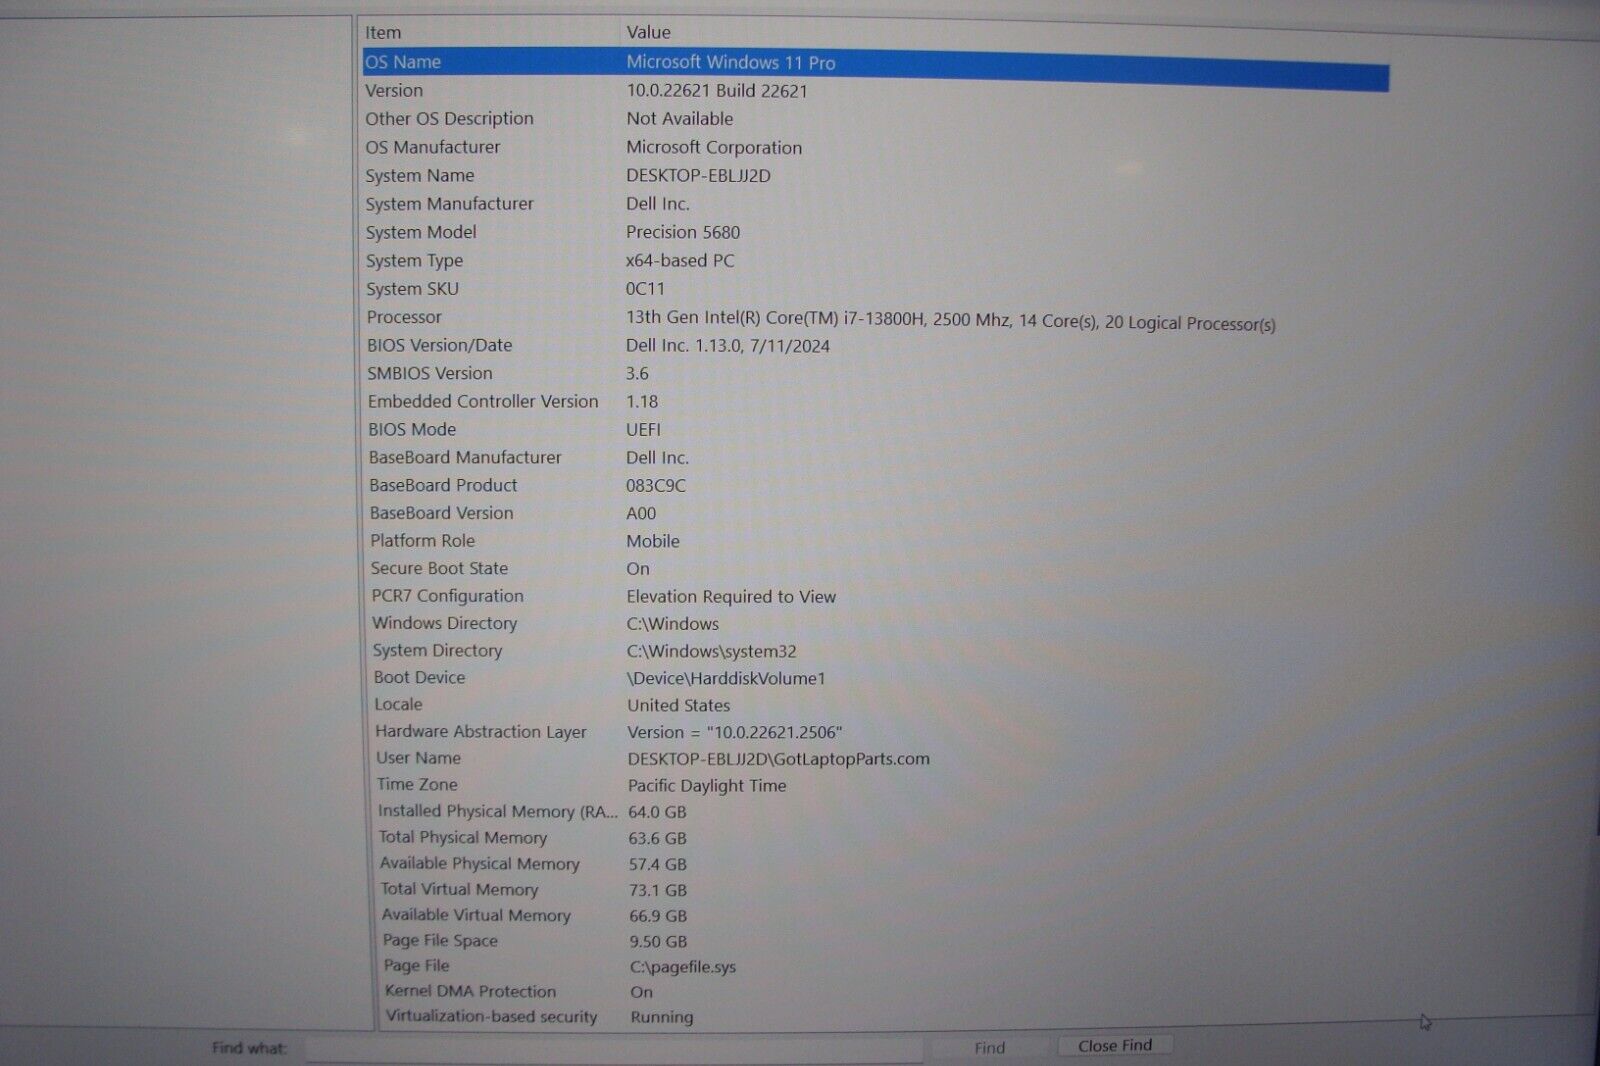Select the BIOS Version/Date row
Screen dimensions: 1600x1066
(x=876, y=345)
